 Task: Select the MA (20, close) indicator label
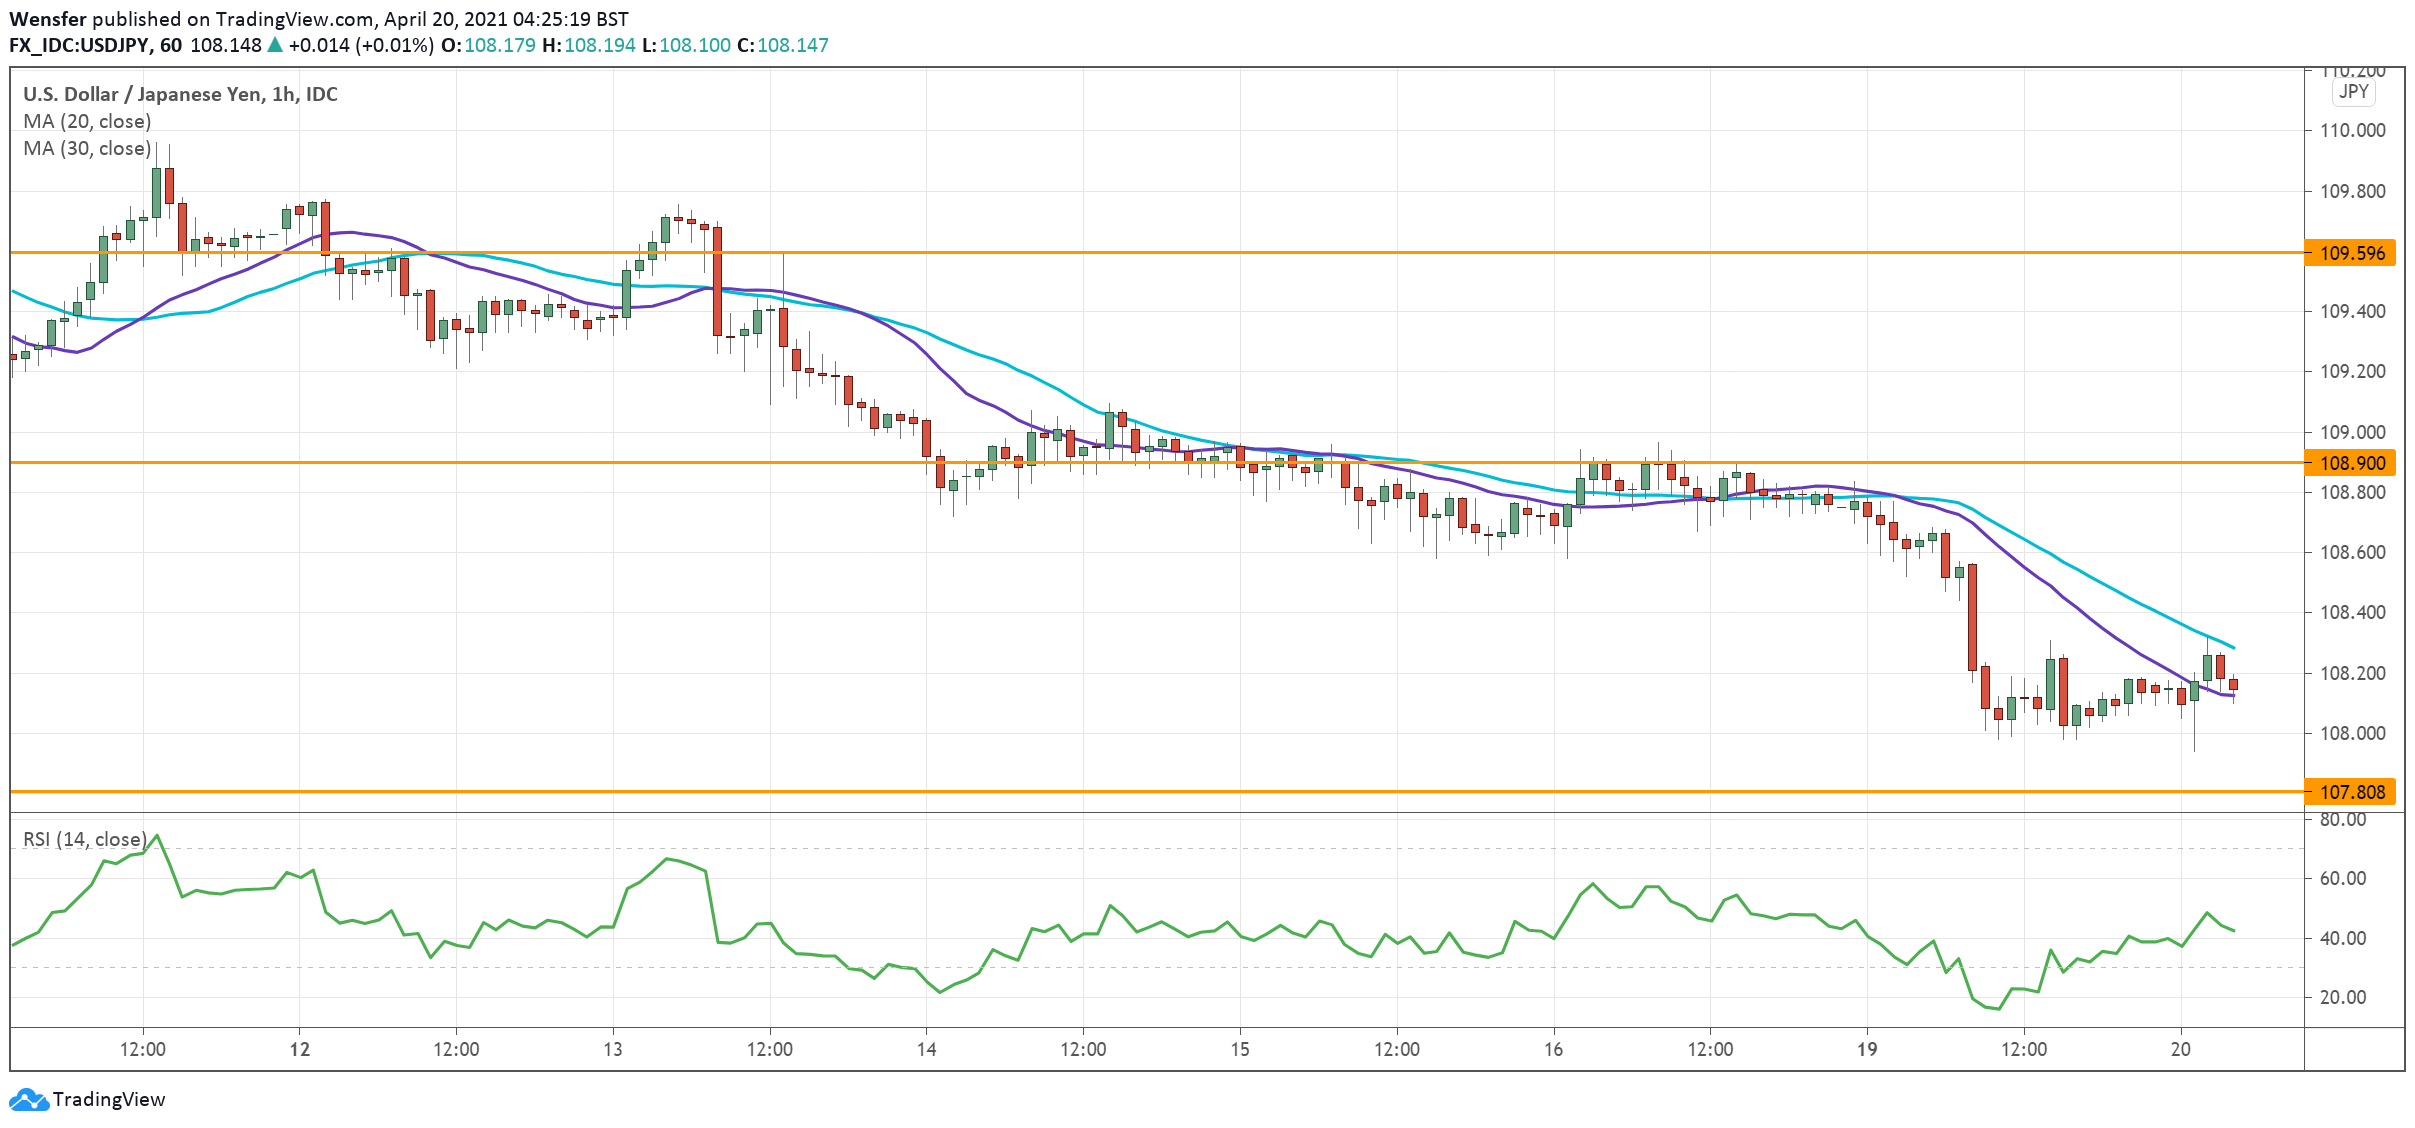[x=85, y=121]
